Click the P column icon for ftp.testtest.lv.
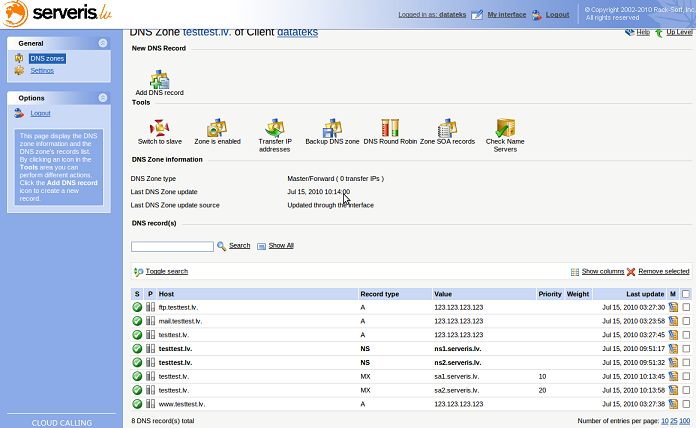This screenshot has width=696, height=428. coord(150,307)
